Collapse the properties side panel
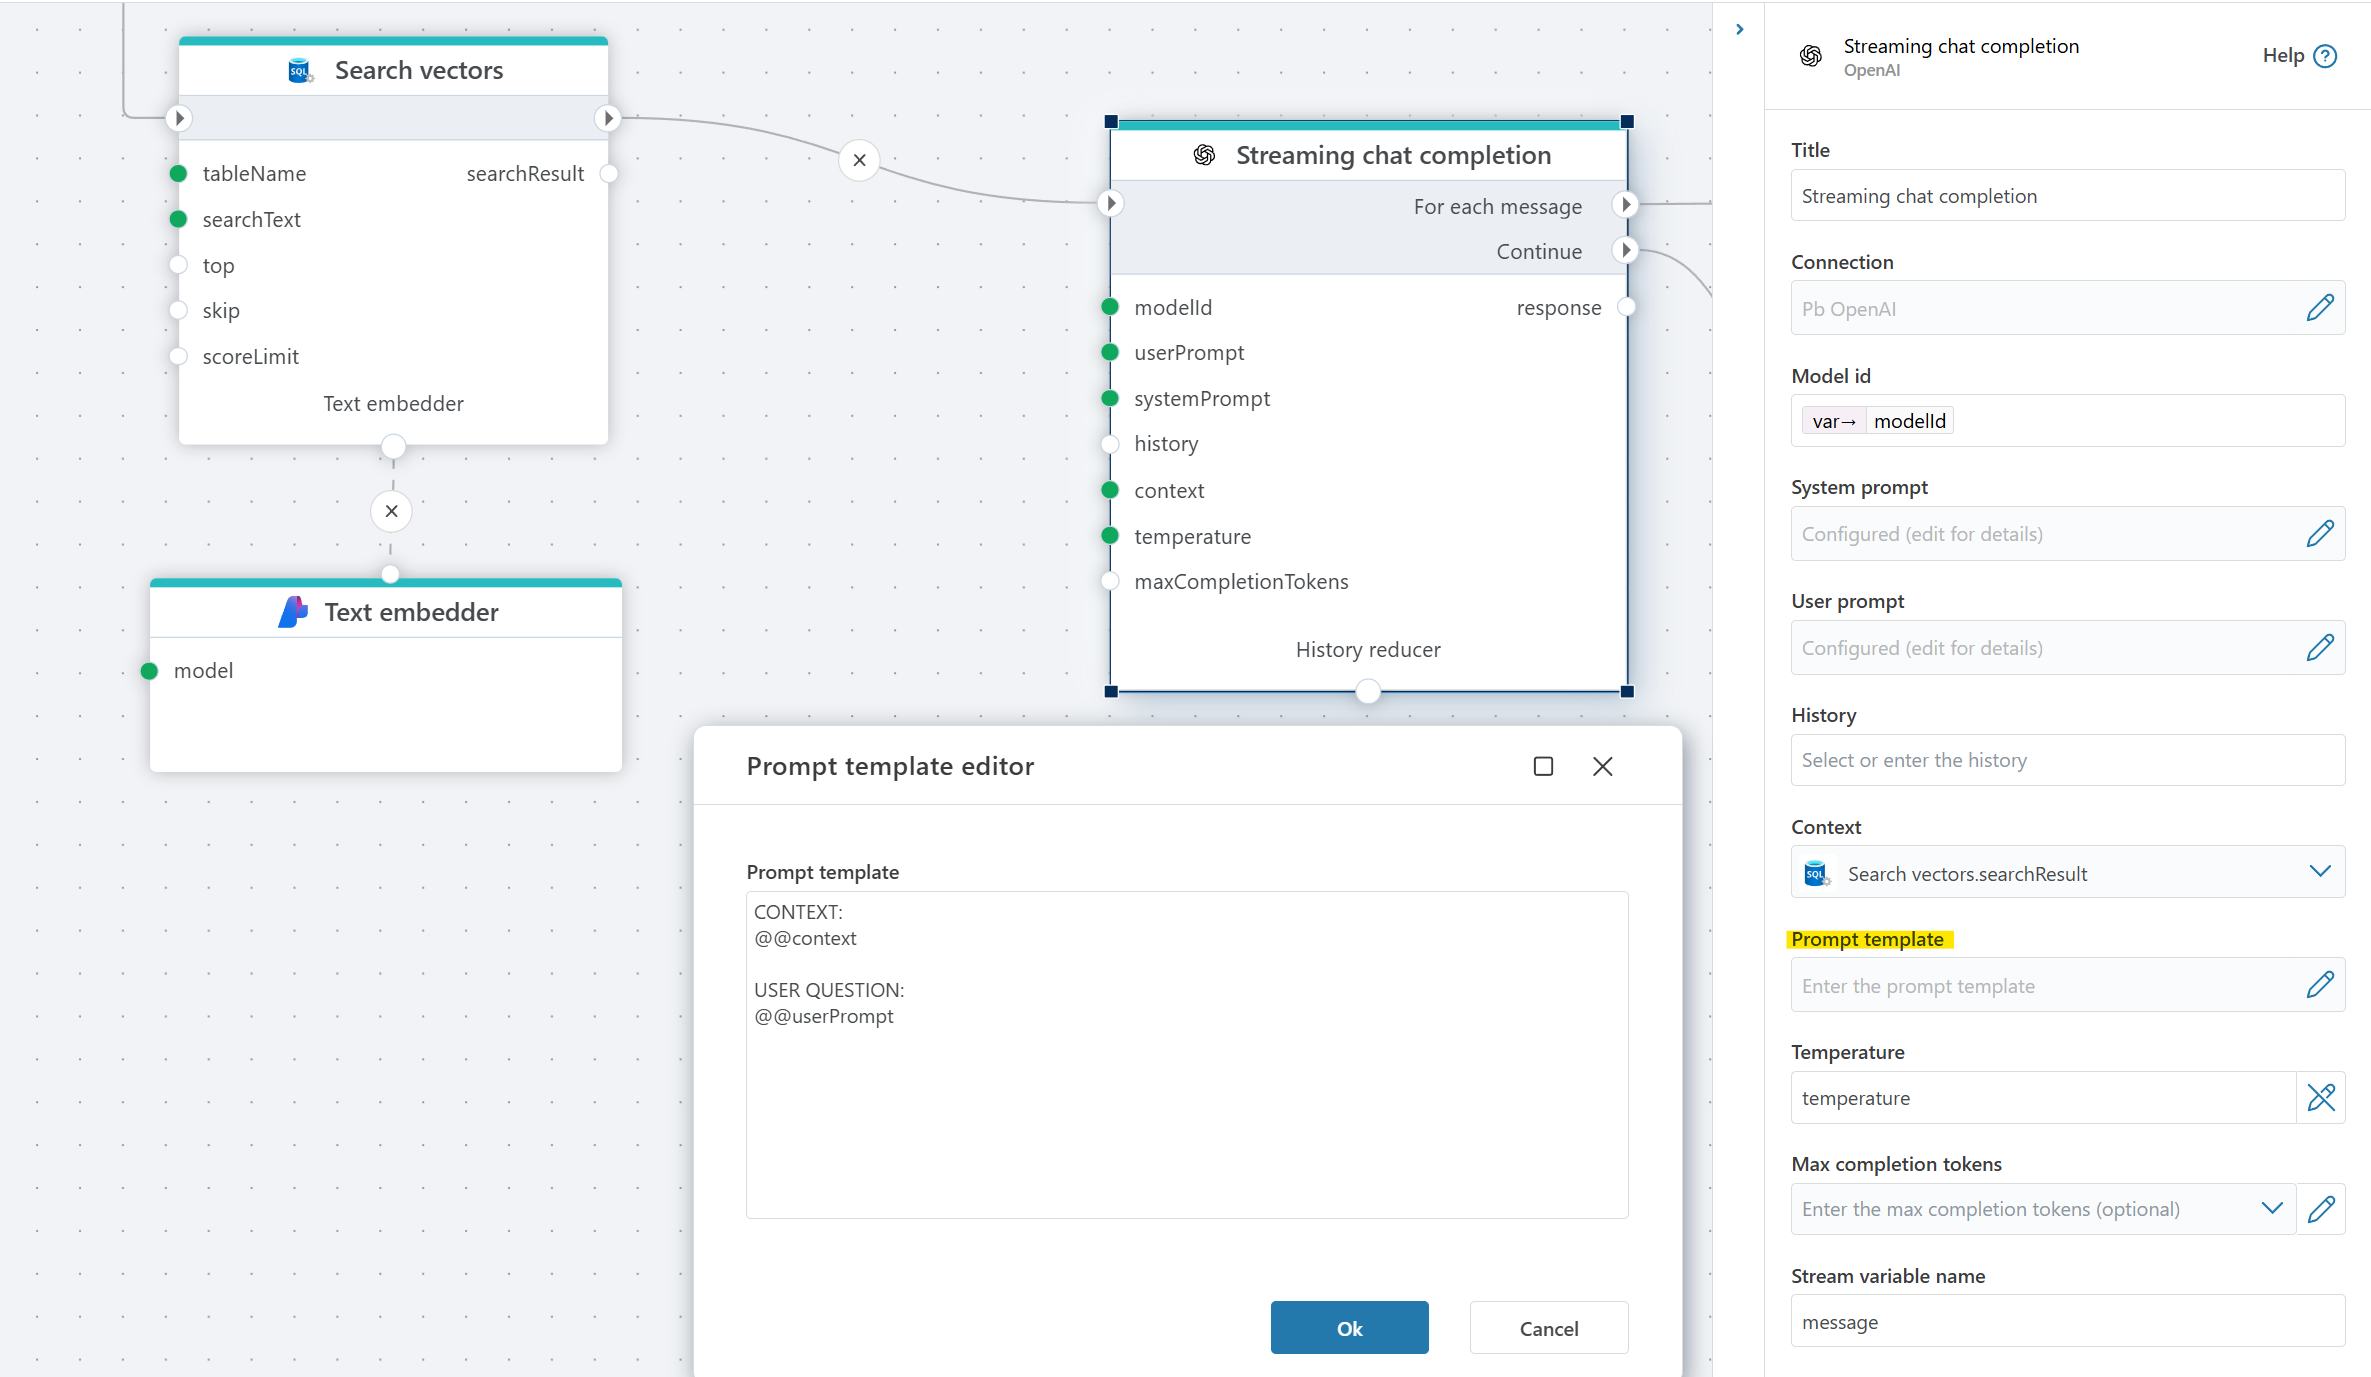This screenshot has height=1377, width=2371. [1740, 29]
